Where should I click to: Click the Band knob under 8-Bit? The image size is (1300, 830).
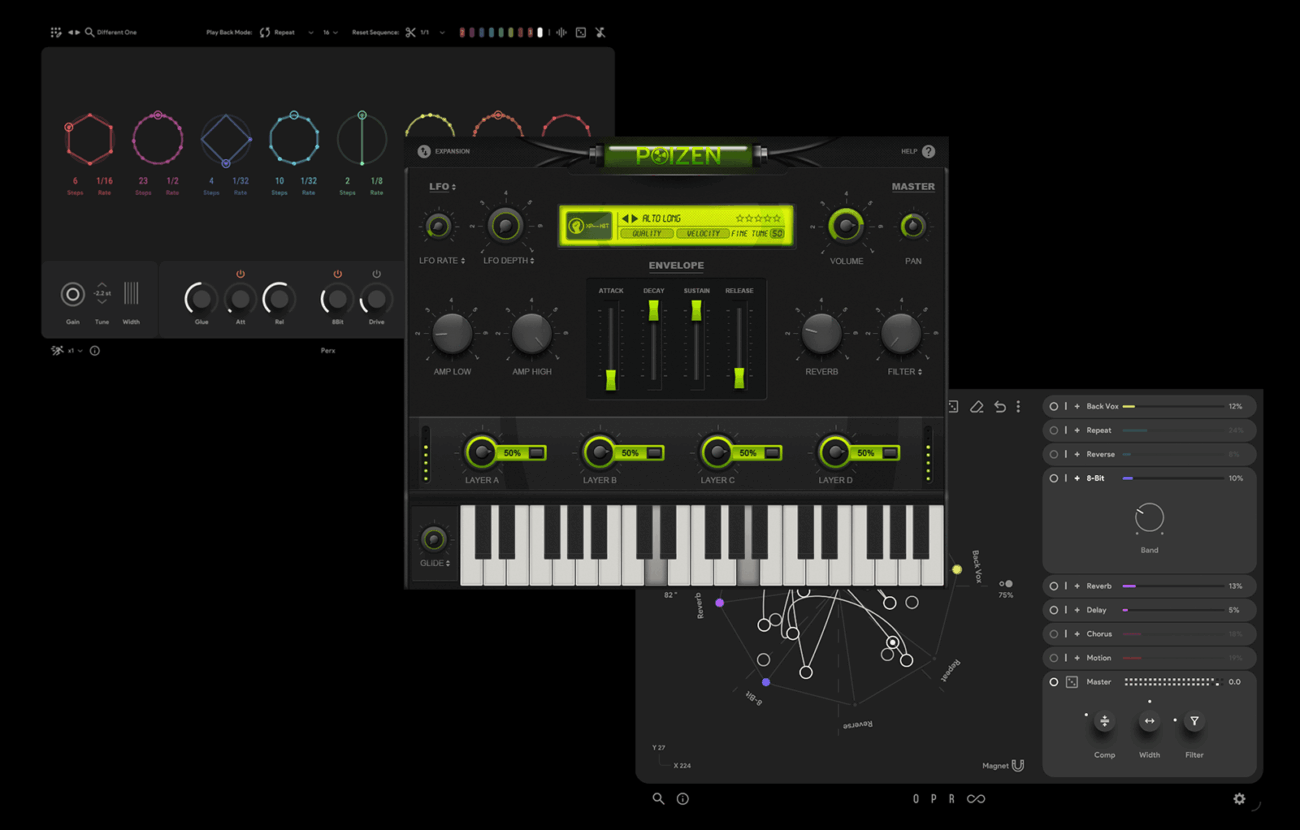point(1149,518)
